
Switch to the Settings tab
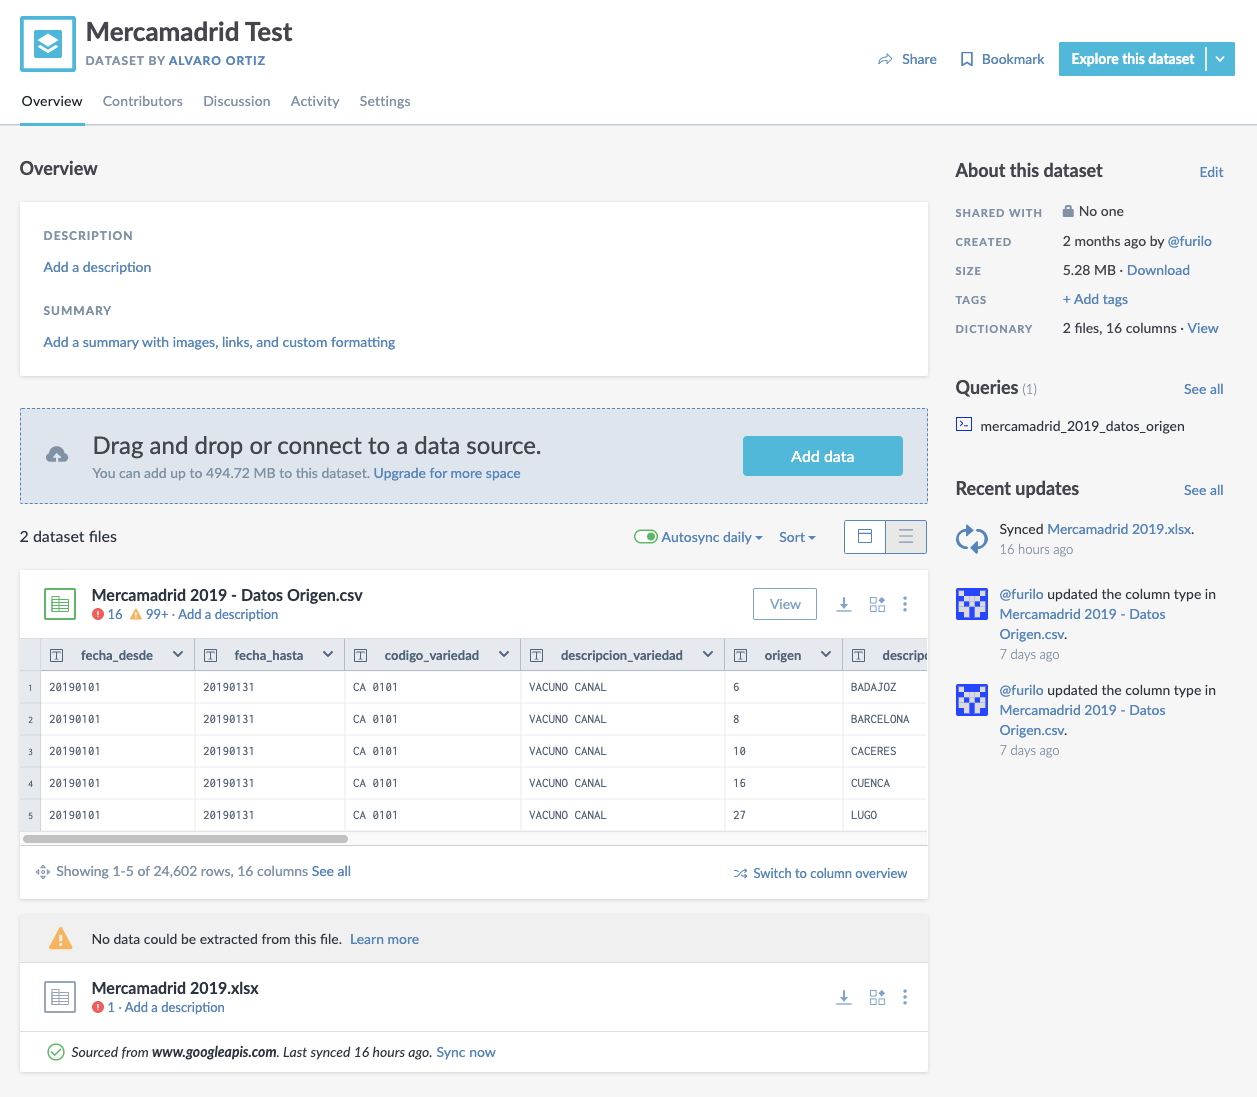coord(385,101)
